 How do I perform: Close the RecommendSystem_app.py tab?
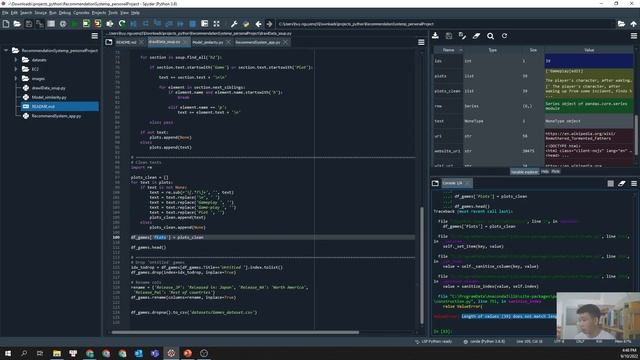point(285,42)
